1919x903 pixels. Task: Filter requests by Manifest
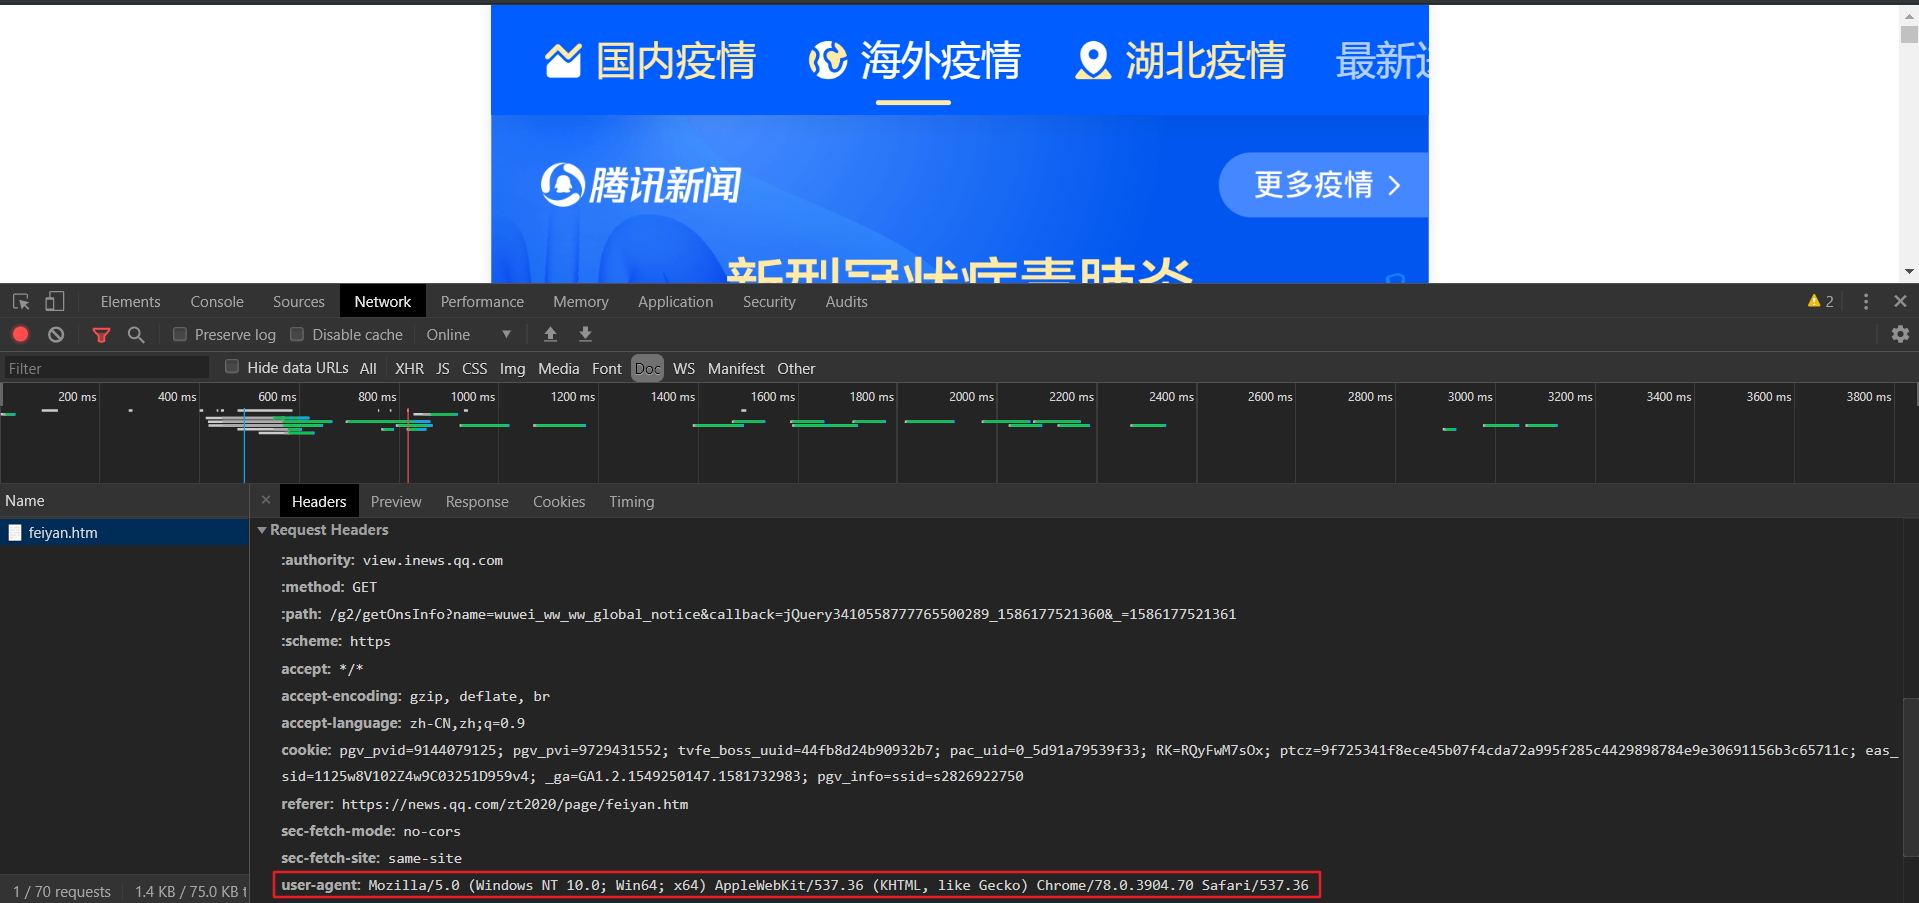click(x=736, y=368)
